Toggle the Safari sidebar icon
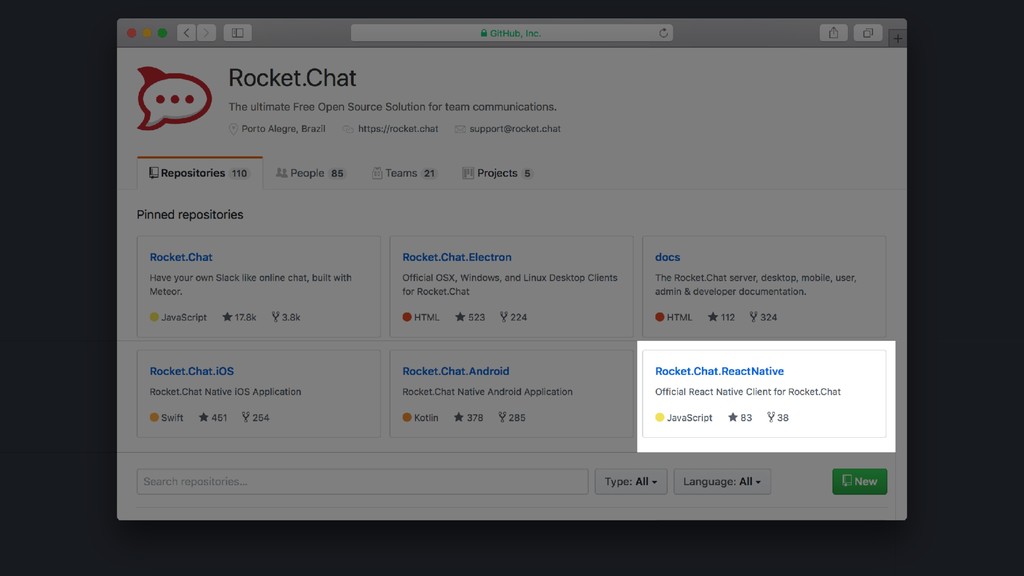This screenshot has width=1024, height=576. (238, 33)
